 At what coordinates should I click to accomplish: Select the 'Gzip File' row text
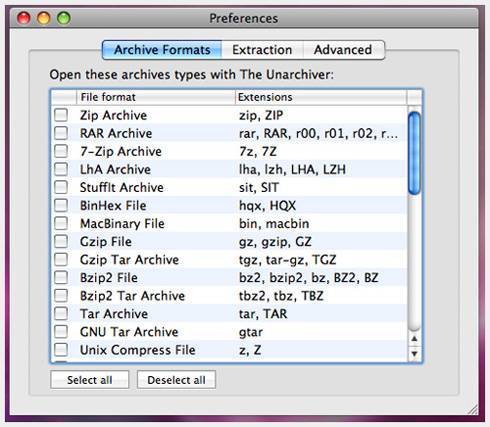(106, 241)
